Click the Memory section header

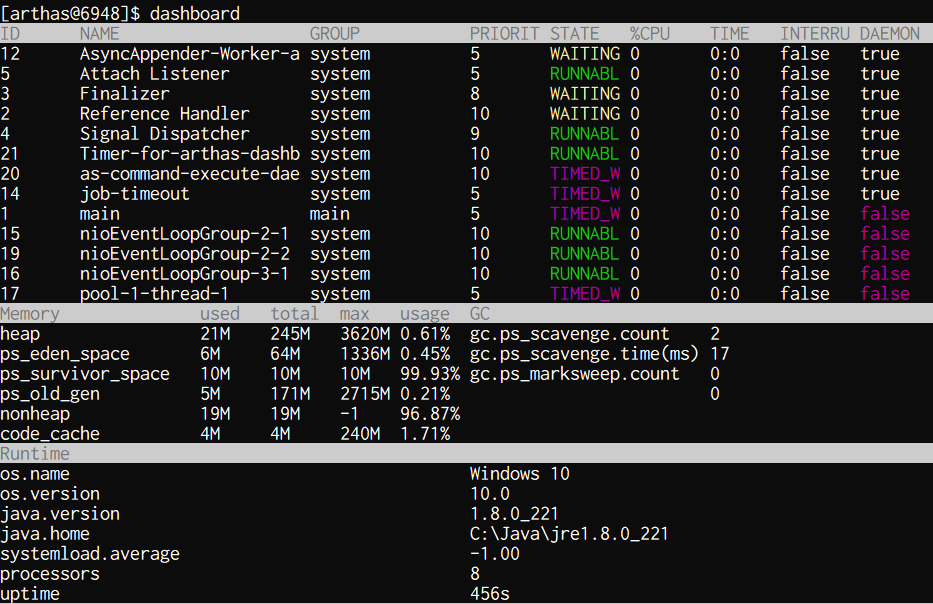30,314
